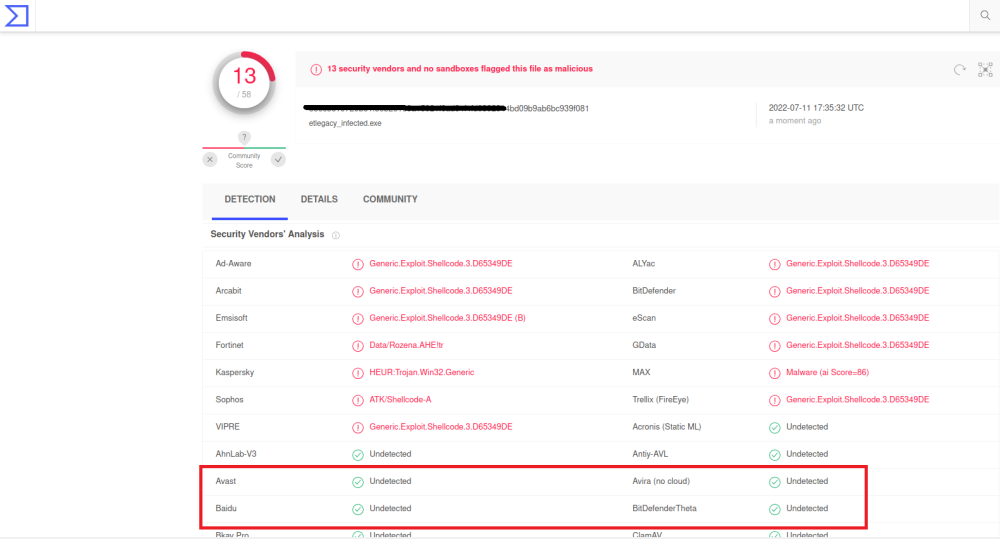Image resolution: width=1000 pixels, height=539 pixels.
Task: Click the BitDefender detection warning icon
Action: point(774,292)
